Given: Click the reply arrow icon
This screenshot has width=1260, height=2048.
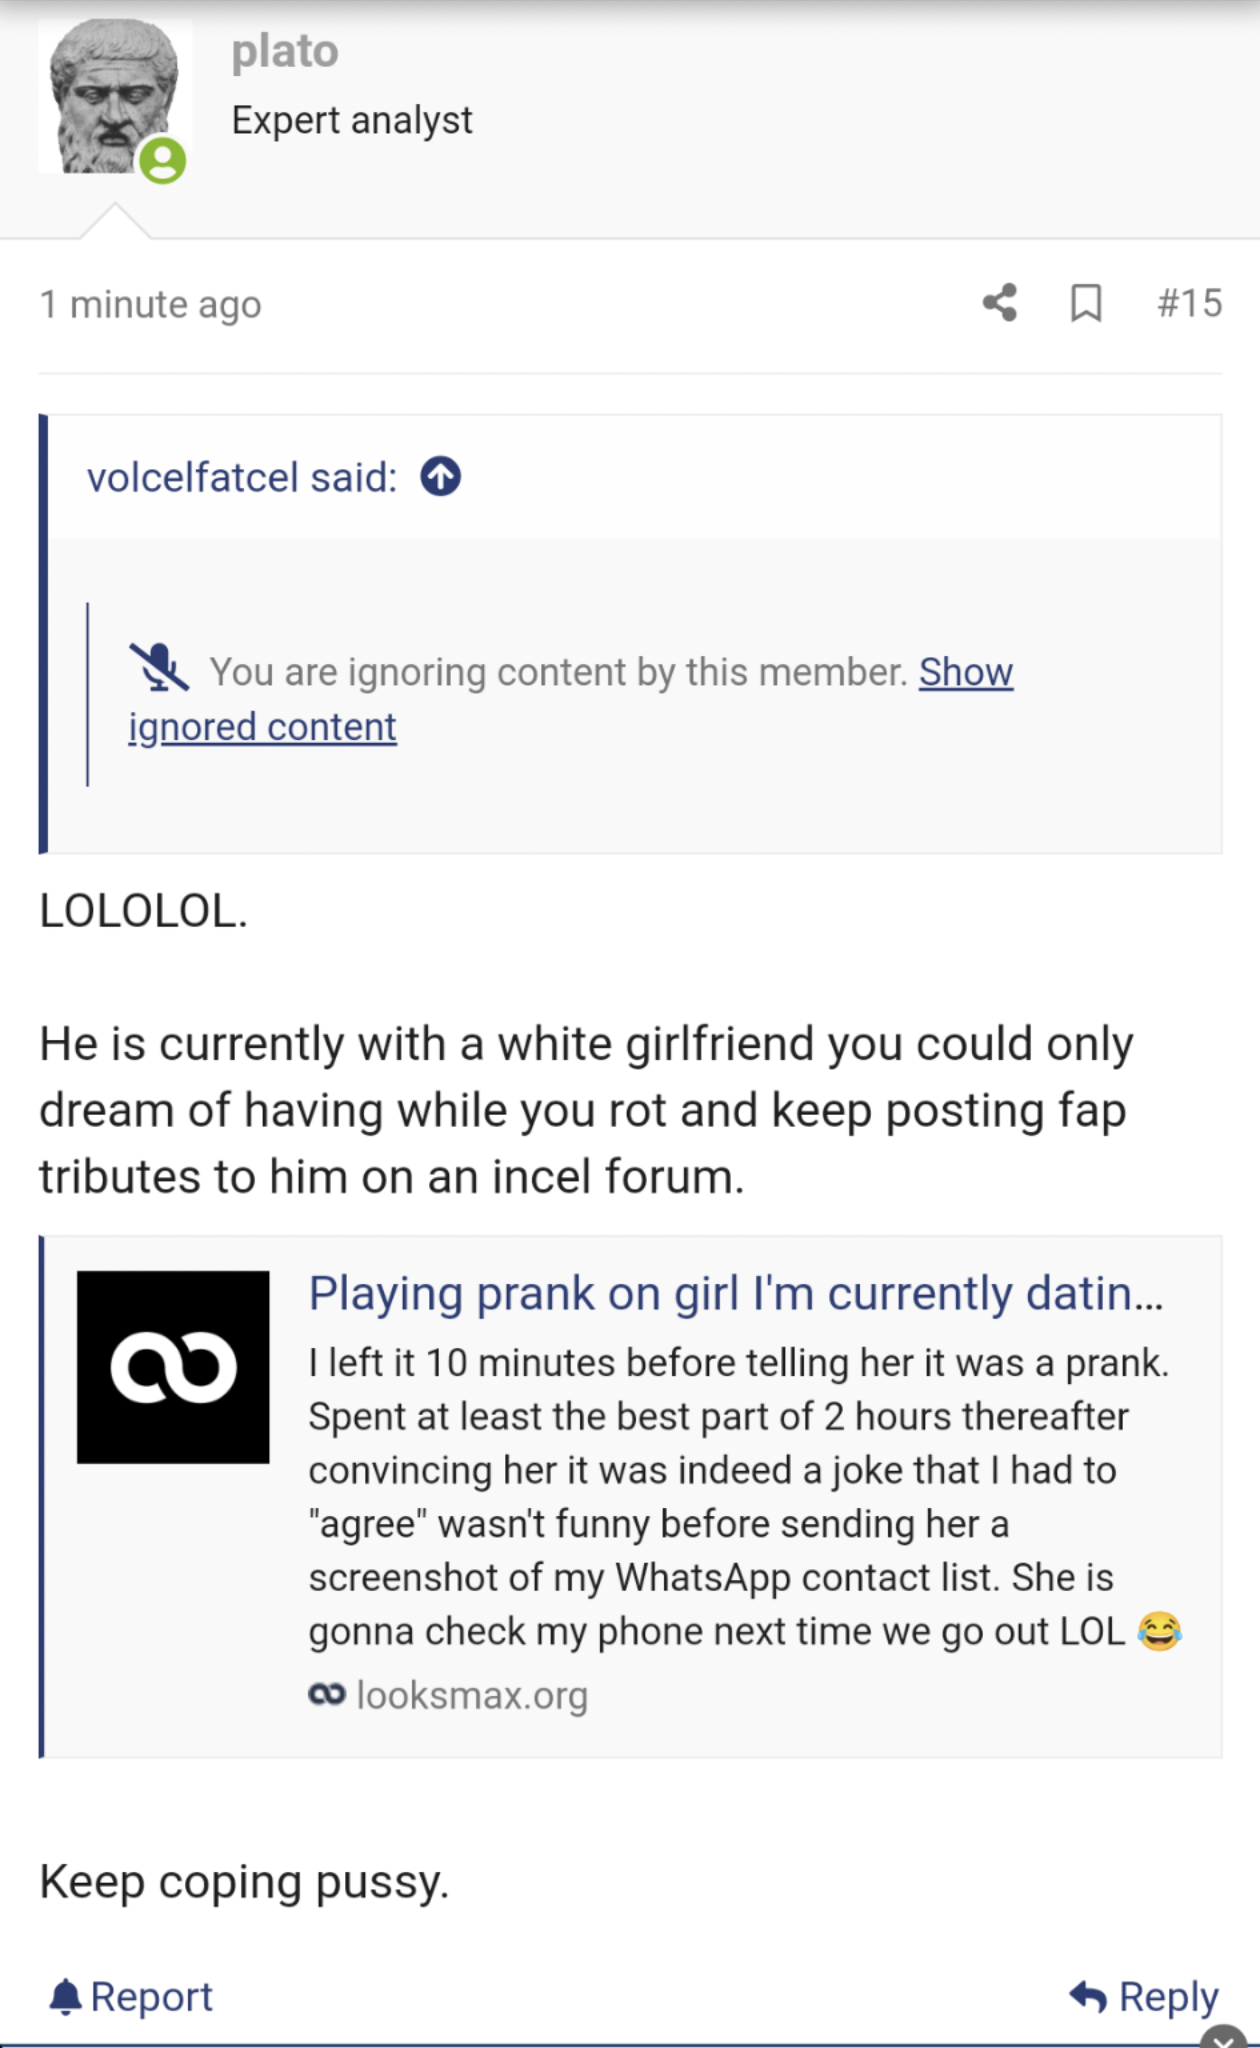Looking at the screenshot, I should [1088, 1996].
